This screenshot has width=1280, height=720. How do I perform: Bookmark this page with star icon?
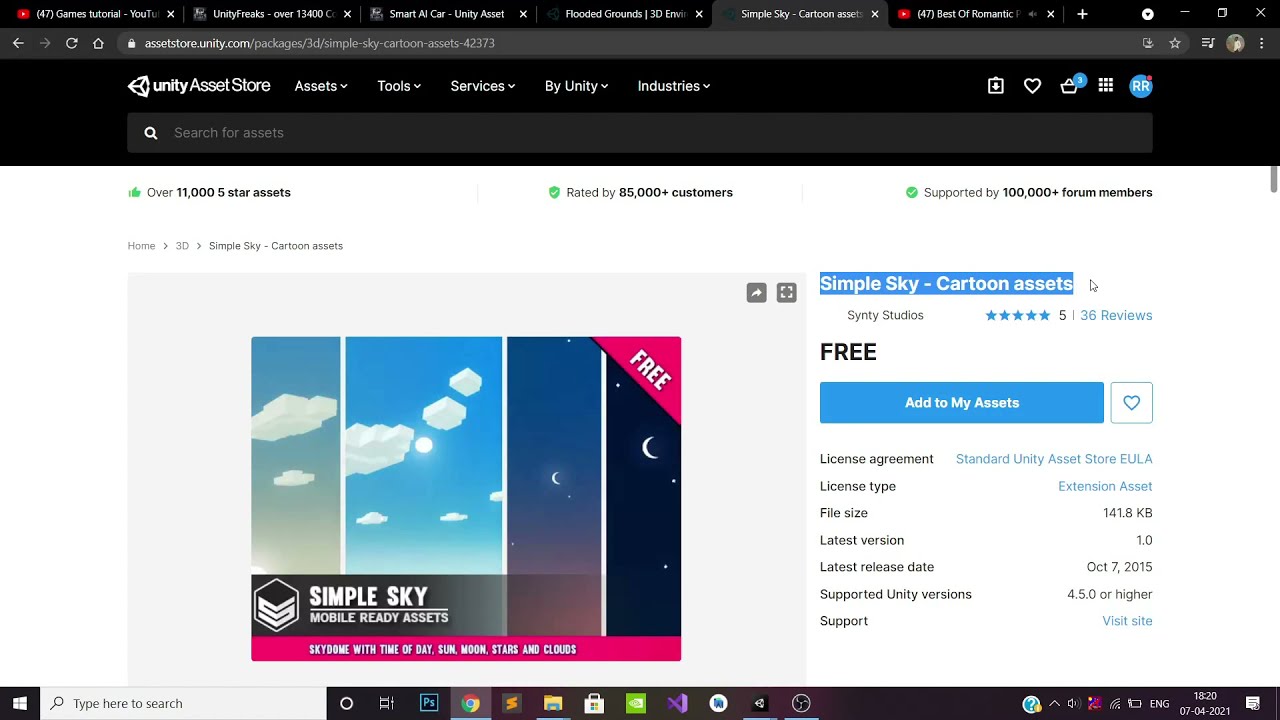pyautogui.click(x=1175, y=43)
